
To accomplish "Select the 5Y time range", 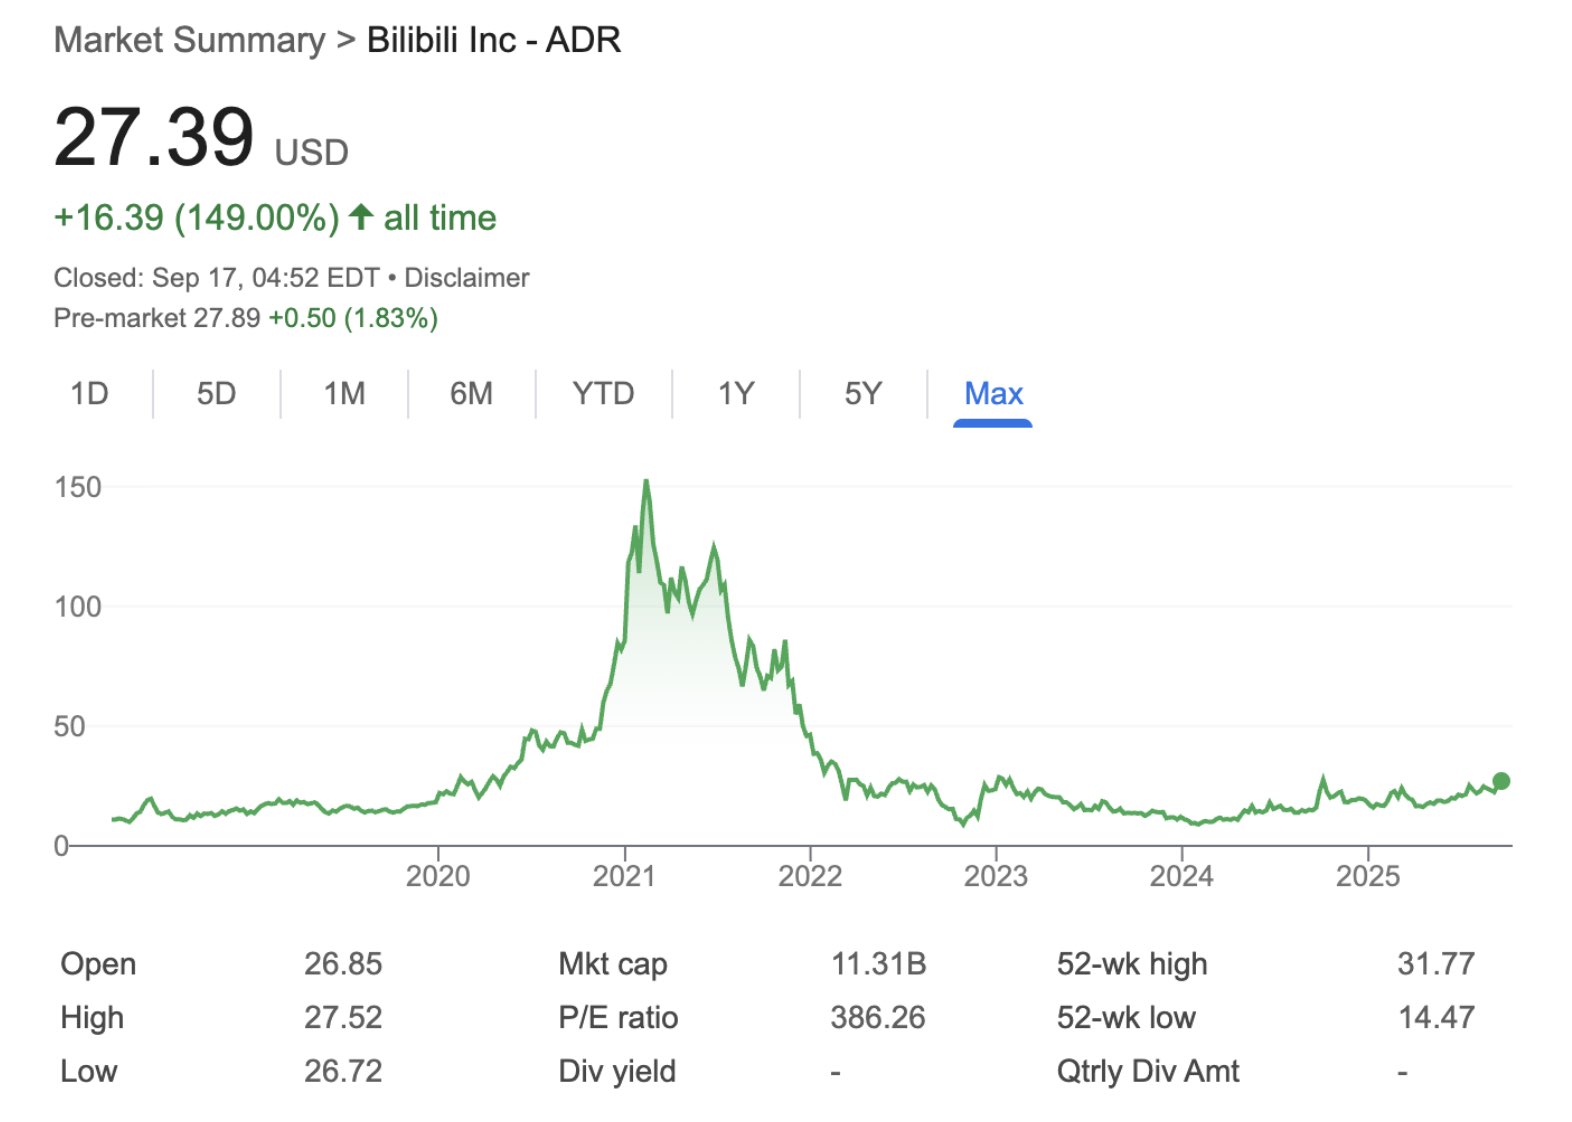I will [x=863, y=393].
